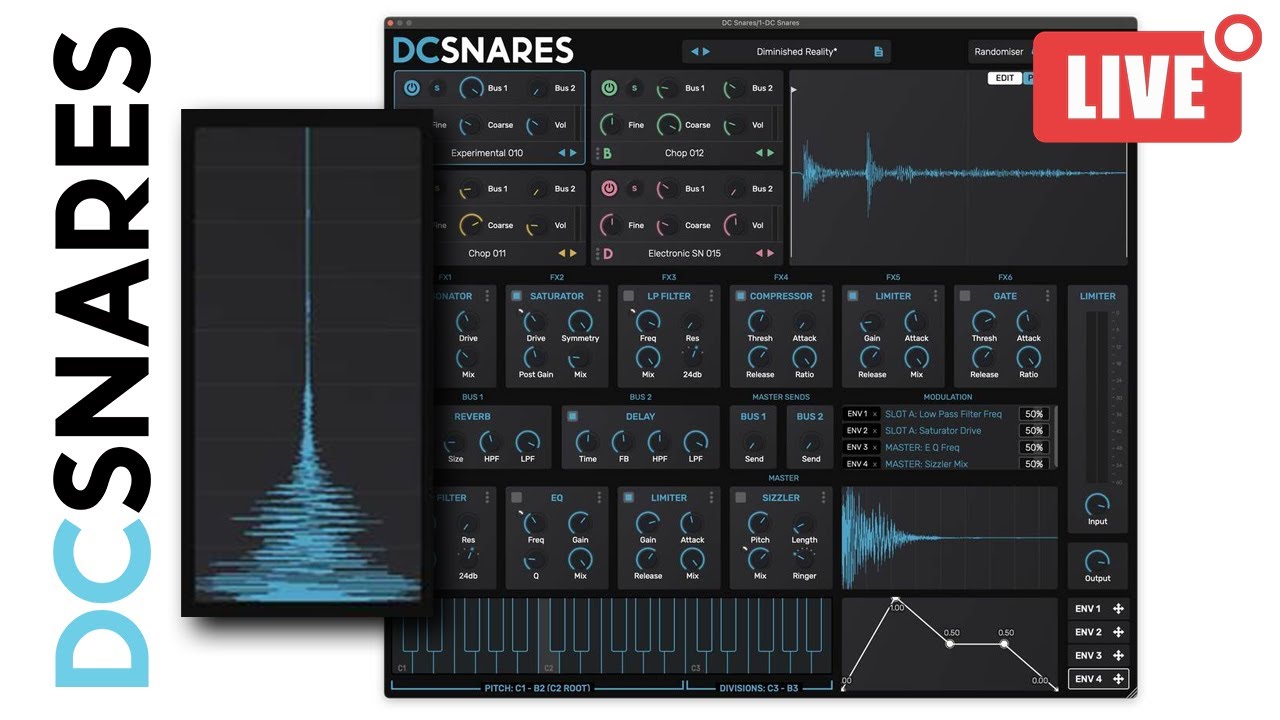Click the ENV 4 move crosshair icon

click(1118, 679)
